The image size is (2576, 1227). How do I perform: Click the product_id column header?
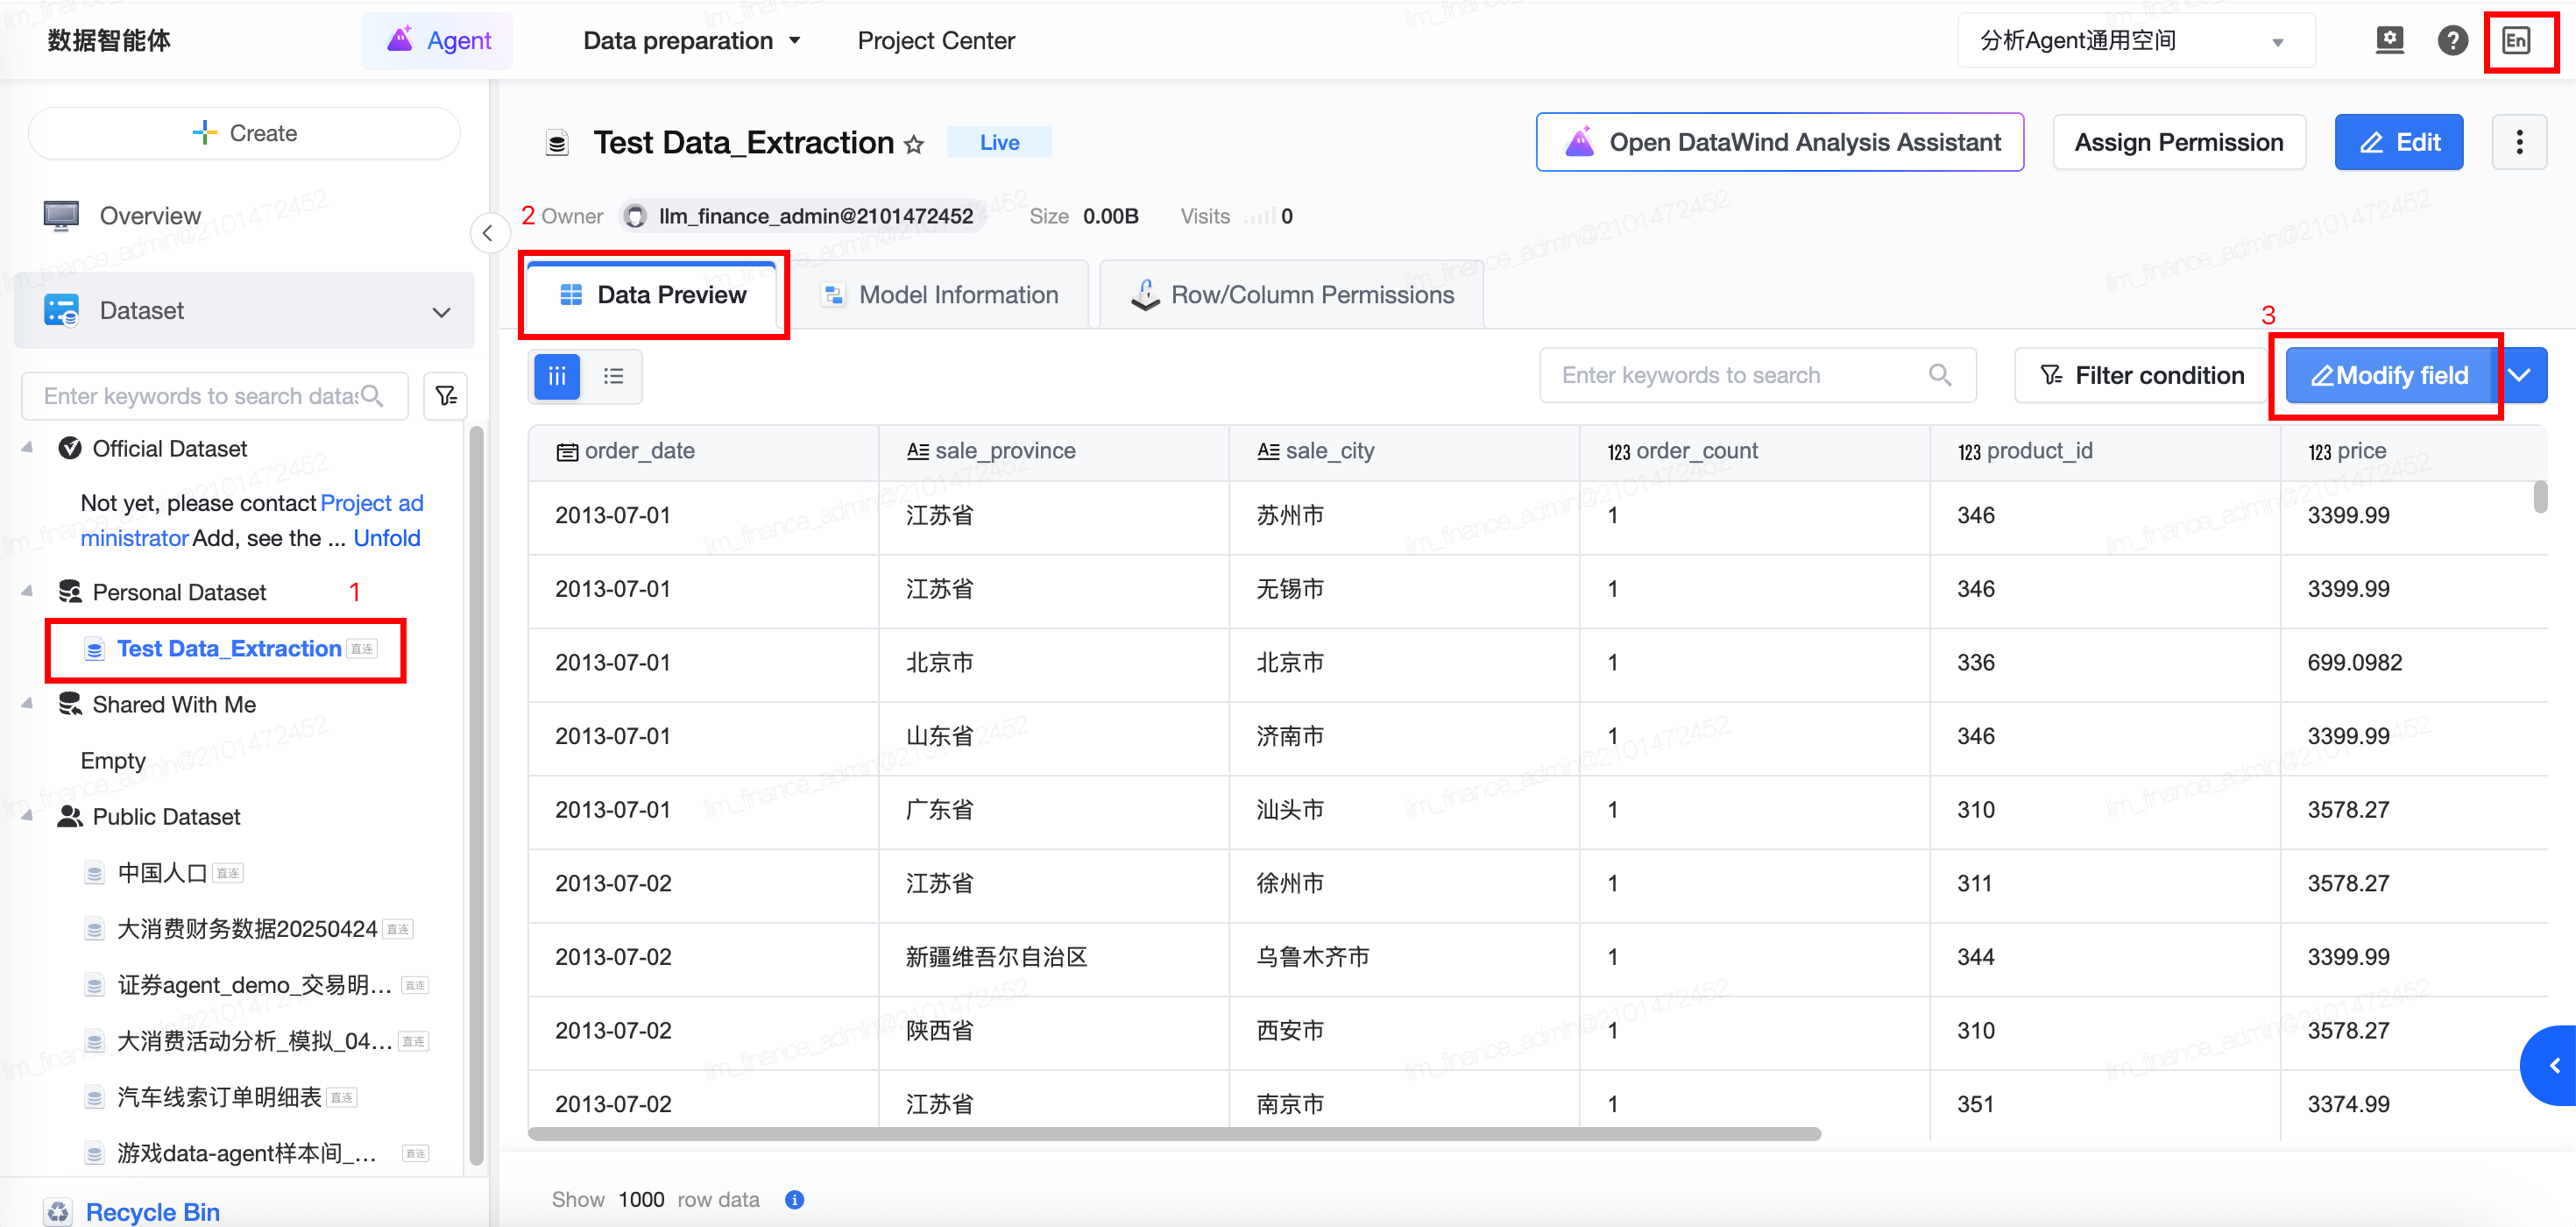2105,451
